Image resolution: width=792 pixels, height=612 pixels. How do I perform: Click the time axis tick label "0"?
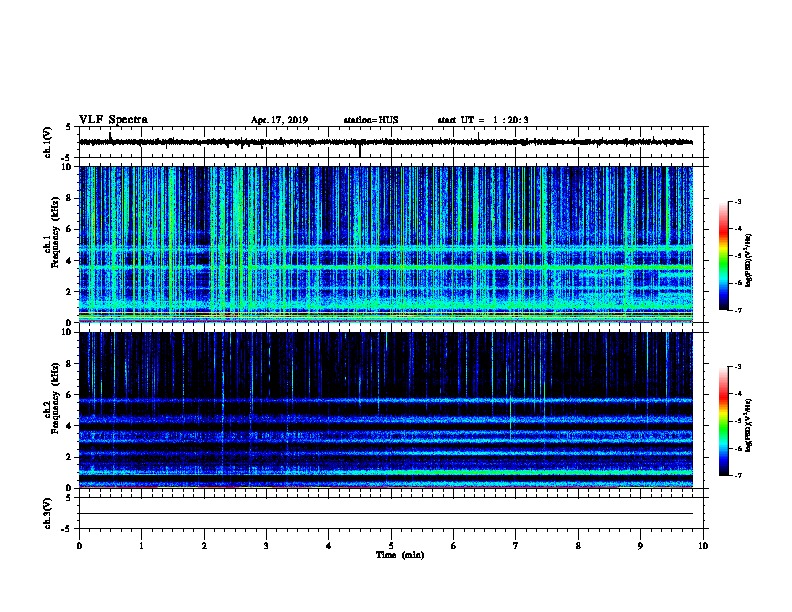(x=79, y=546)
